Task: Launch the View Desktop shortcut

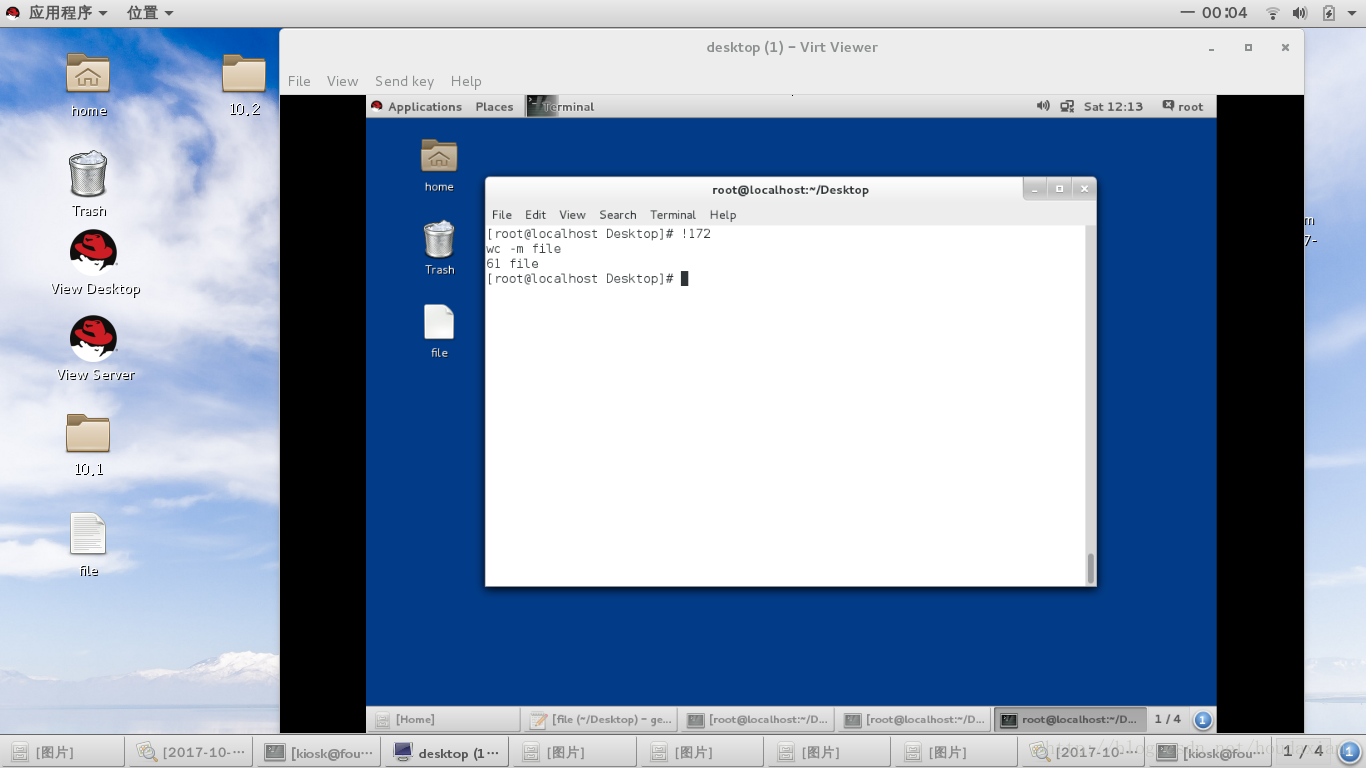Action: pos(95,263)
